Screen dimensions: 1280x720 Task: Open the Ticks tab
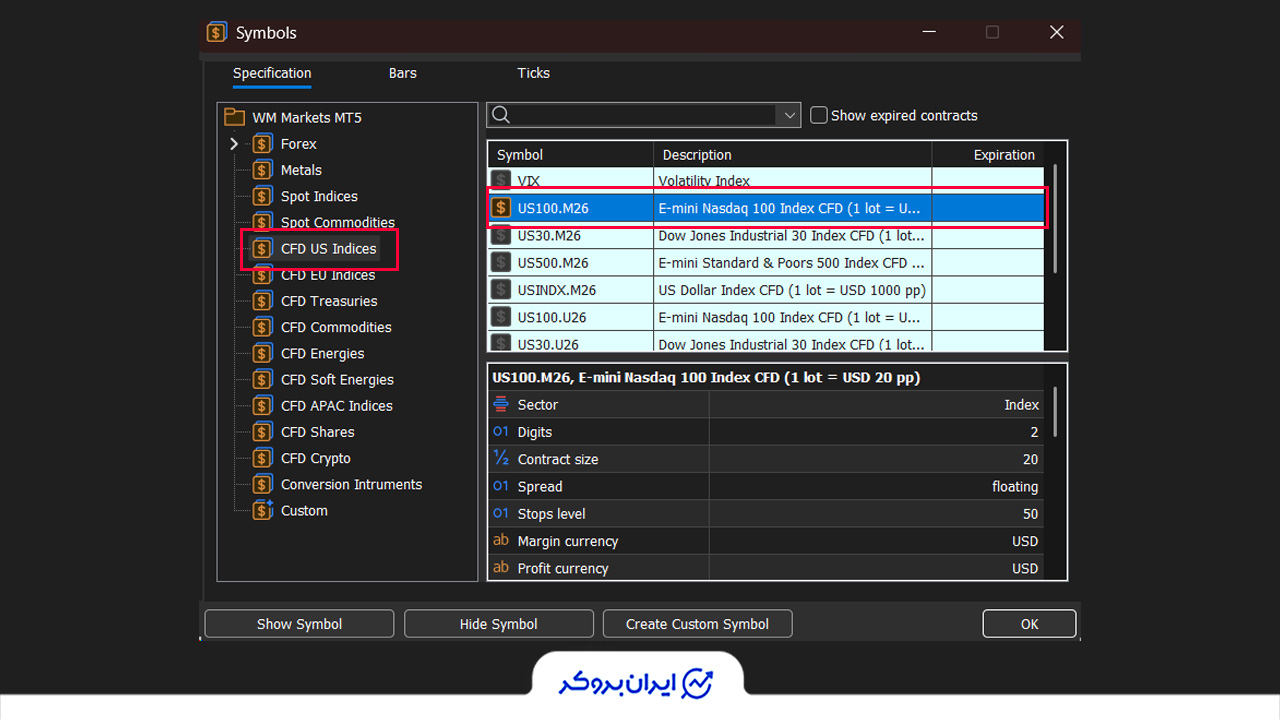tap(533, 73)
